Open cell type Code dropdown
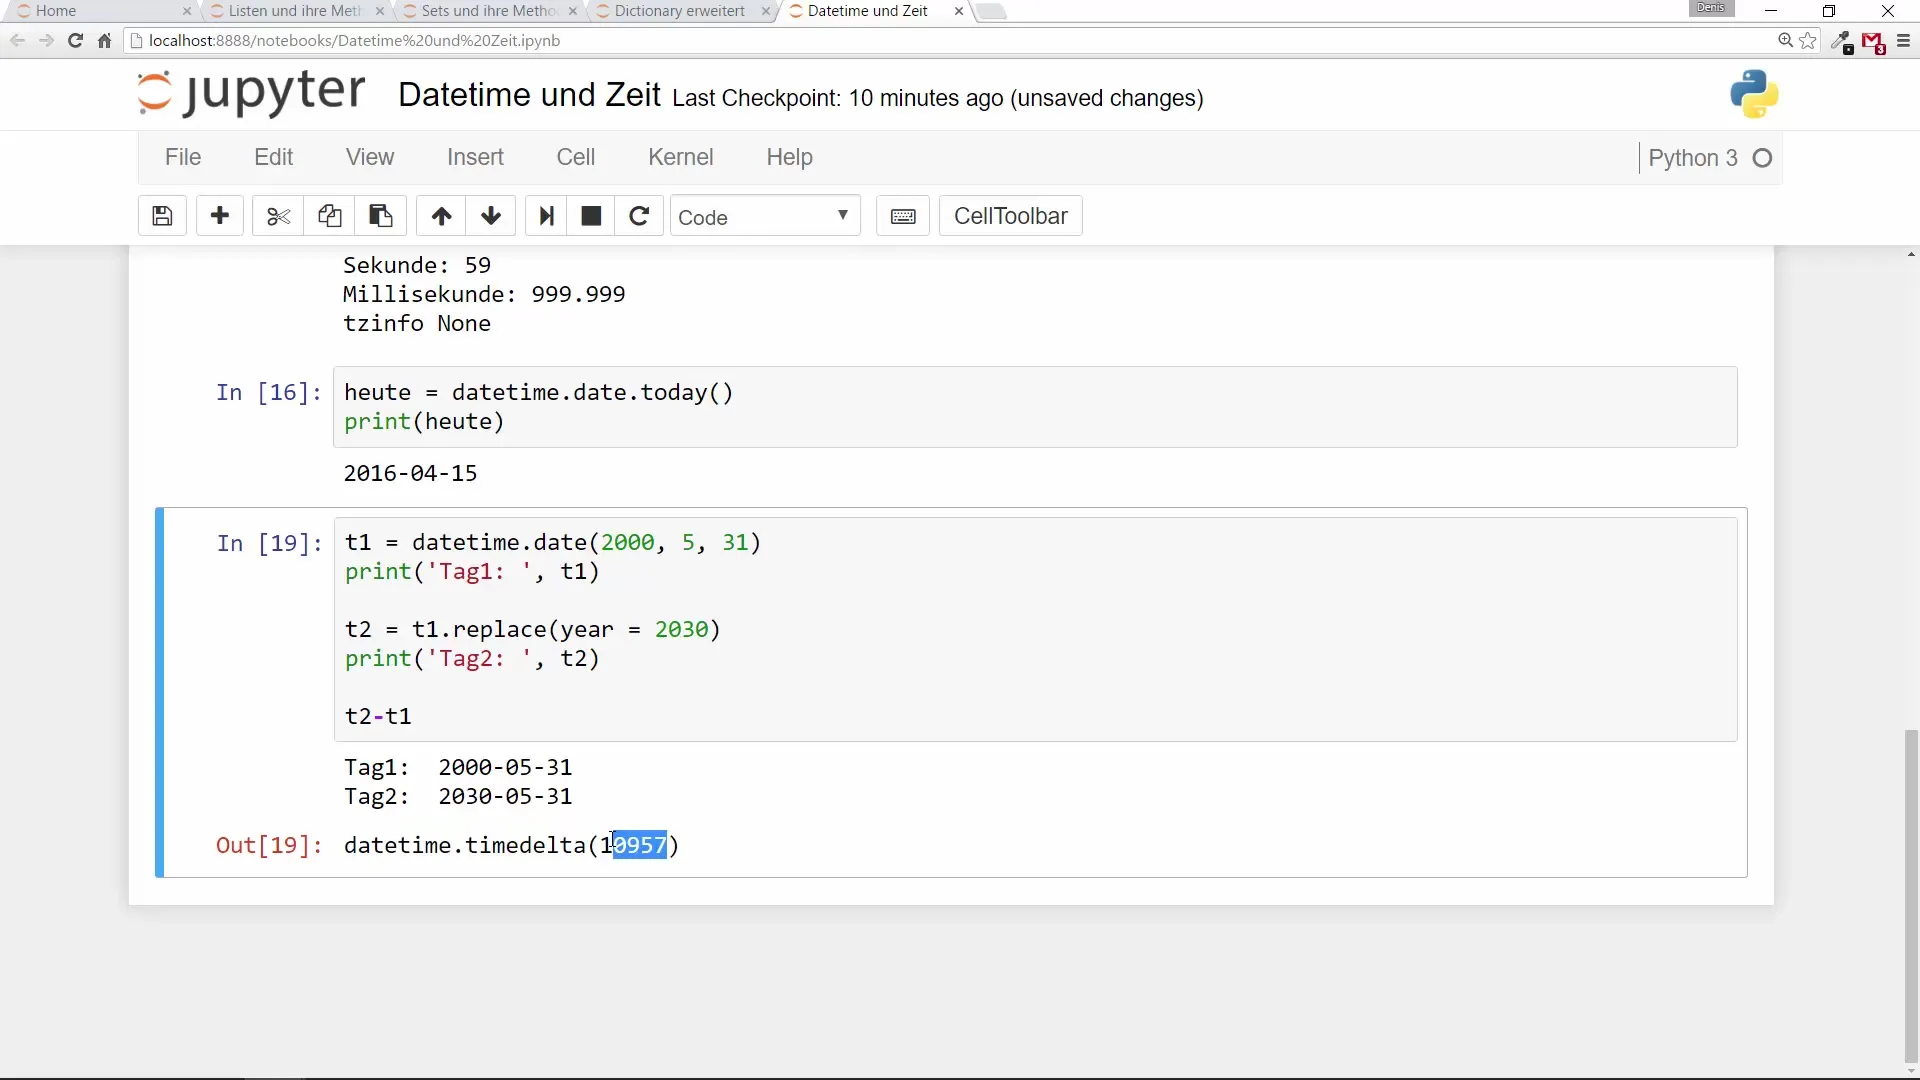This screenshot has height=1080, width=1920. [x=765, y=216]
